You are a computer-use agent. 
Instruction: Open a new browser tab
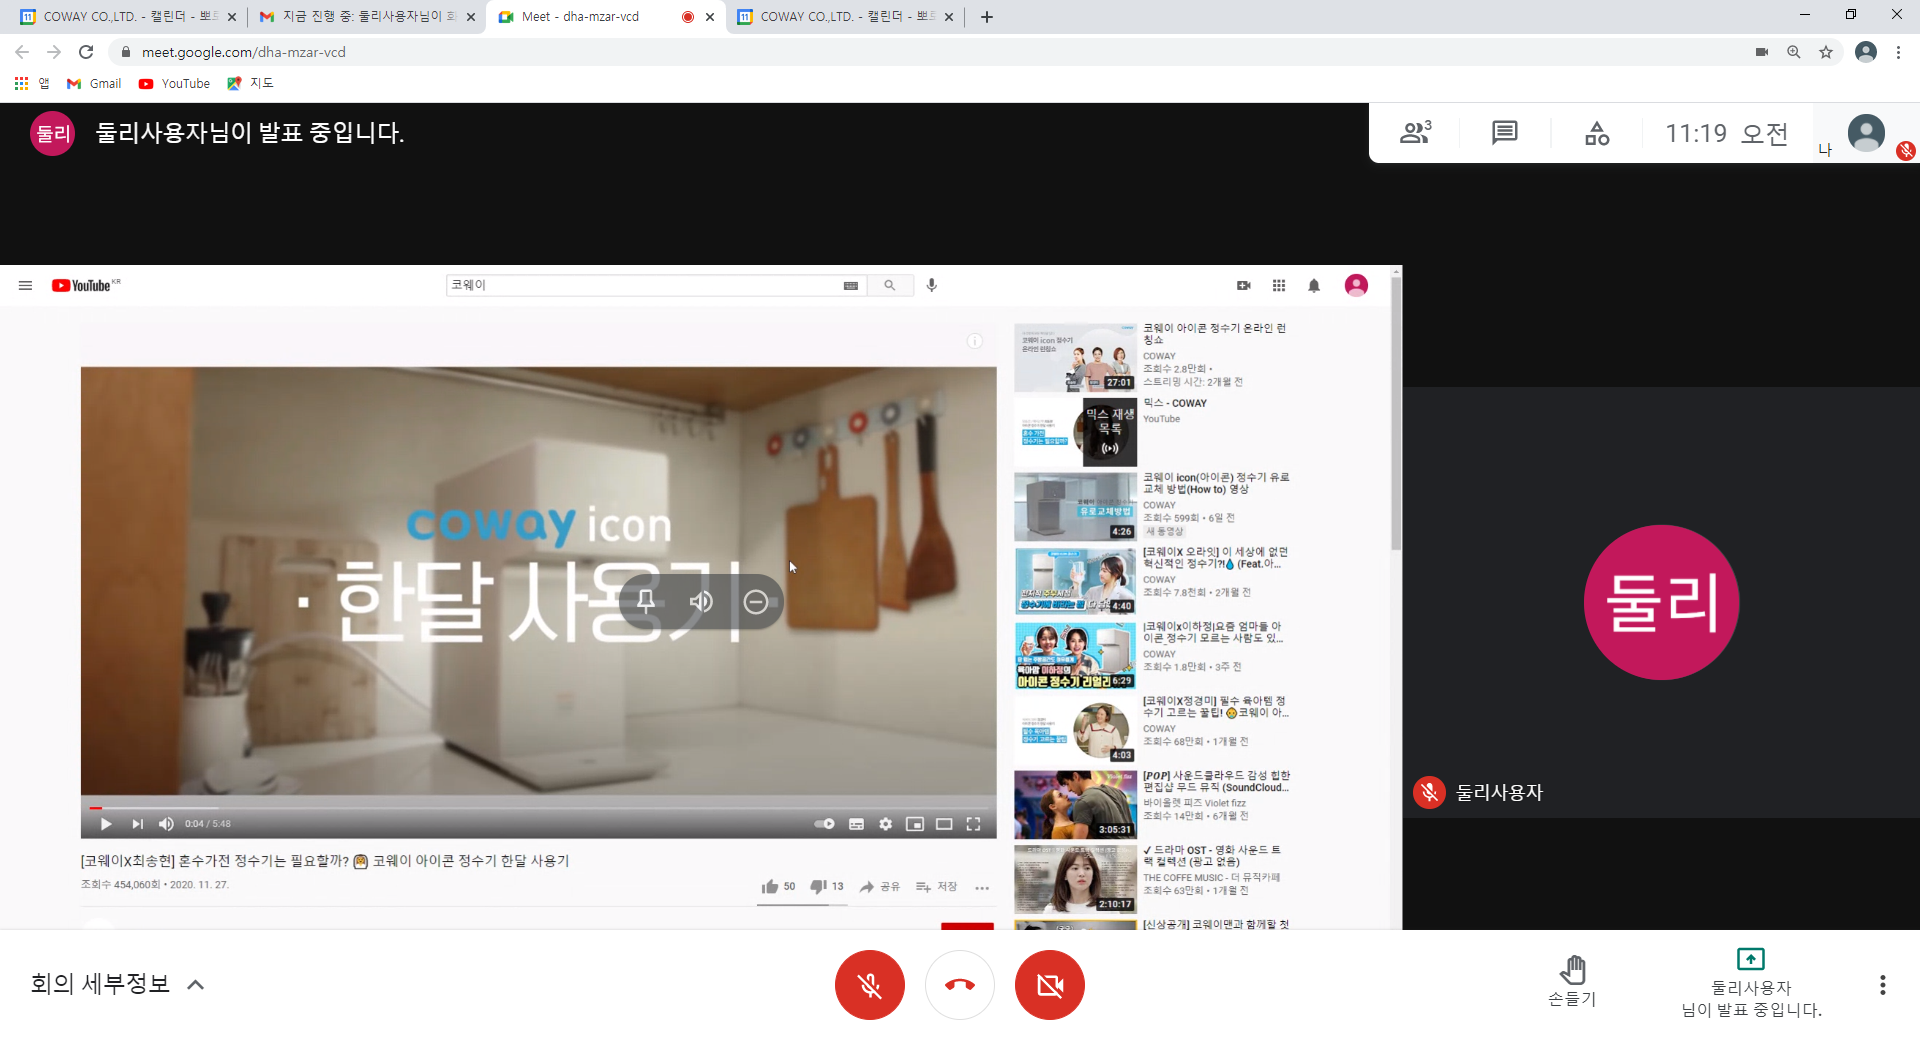coord(987,17)
